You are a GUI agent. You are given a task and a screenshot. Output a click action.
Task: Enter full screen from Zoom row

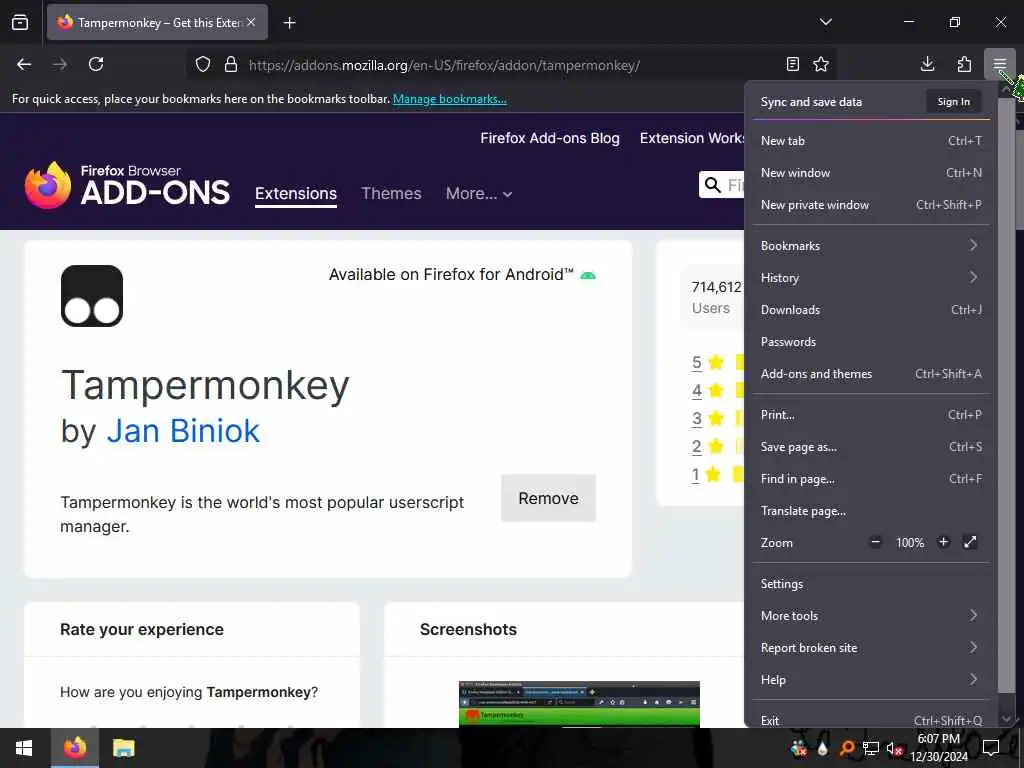tap(970, 542)
